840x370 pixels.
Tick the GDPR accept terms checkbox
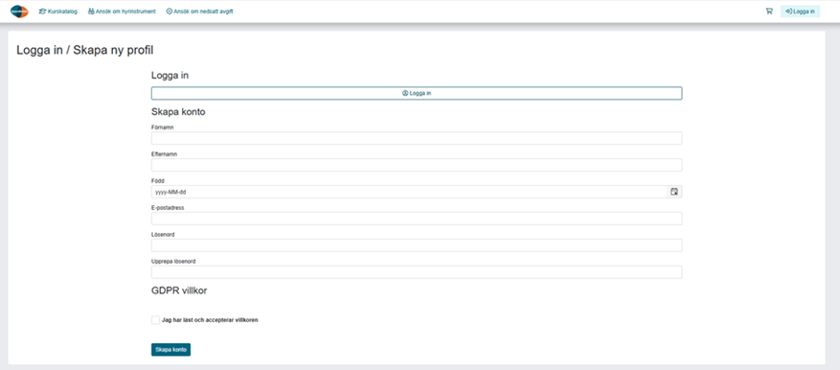(x=155, y=320)
